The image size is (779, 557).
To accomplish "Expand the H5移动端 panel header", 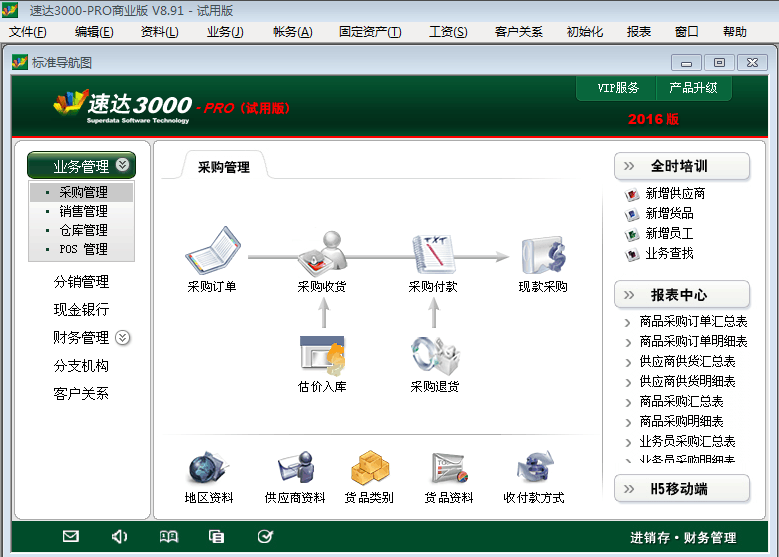I will pos(682,488).
